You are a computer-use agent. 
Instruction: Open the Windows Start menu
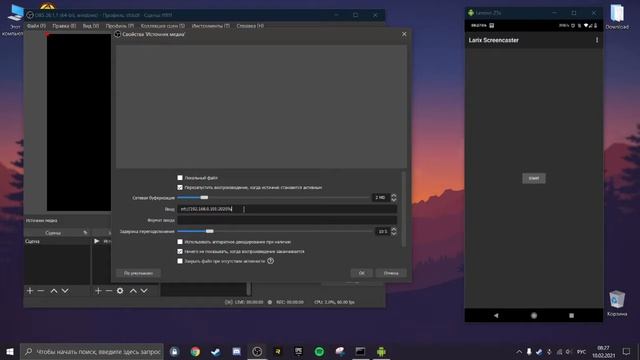click(10, 351)
